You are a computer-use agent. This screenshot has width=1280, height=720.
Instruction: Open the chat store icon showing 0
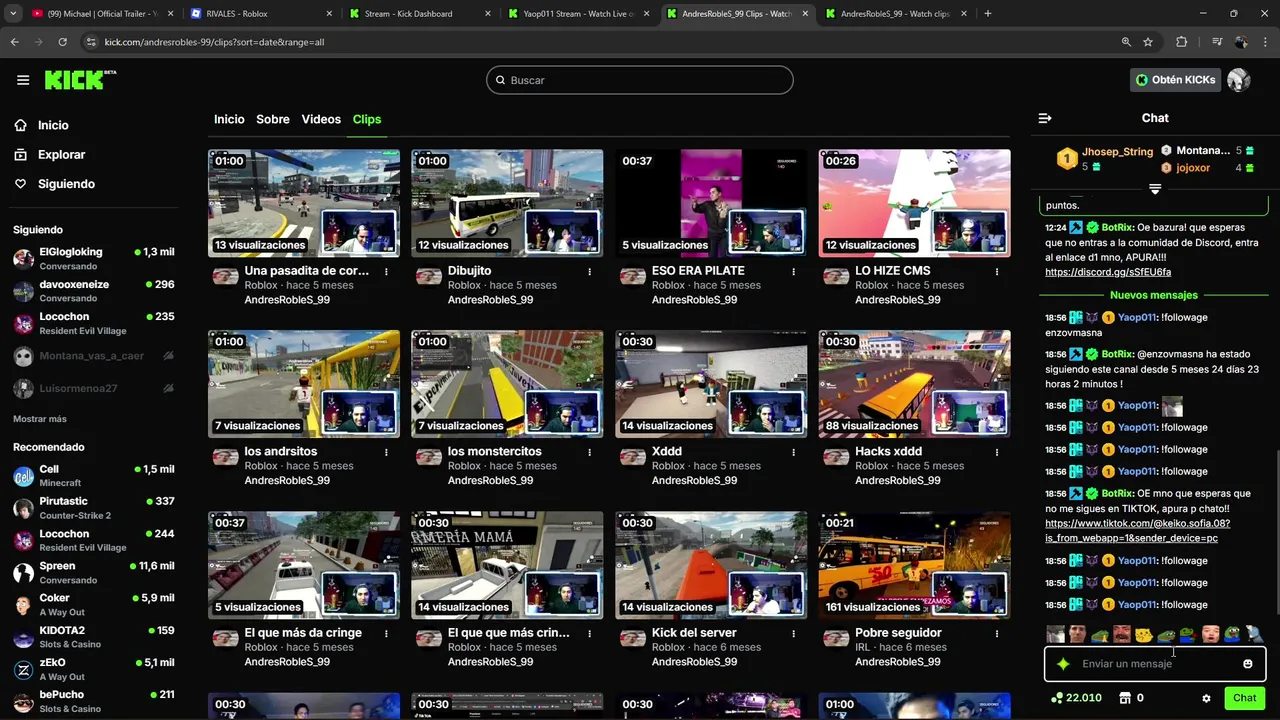[x=1131, y=698]
